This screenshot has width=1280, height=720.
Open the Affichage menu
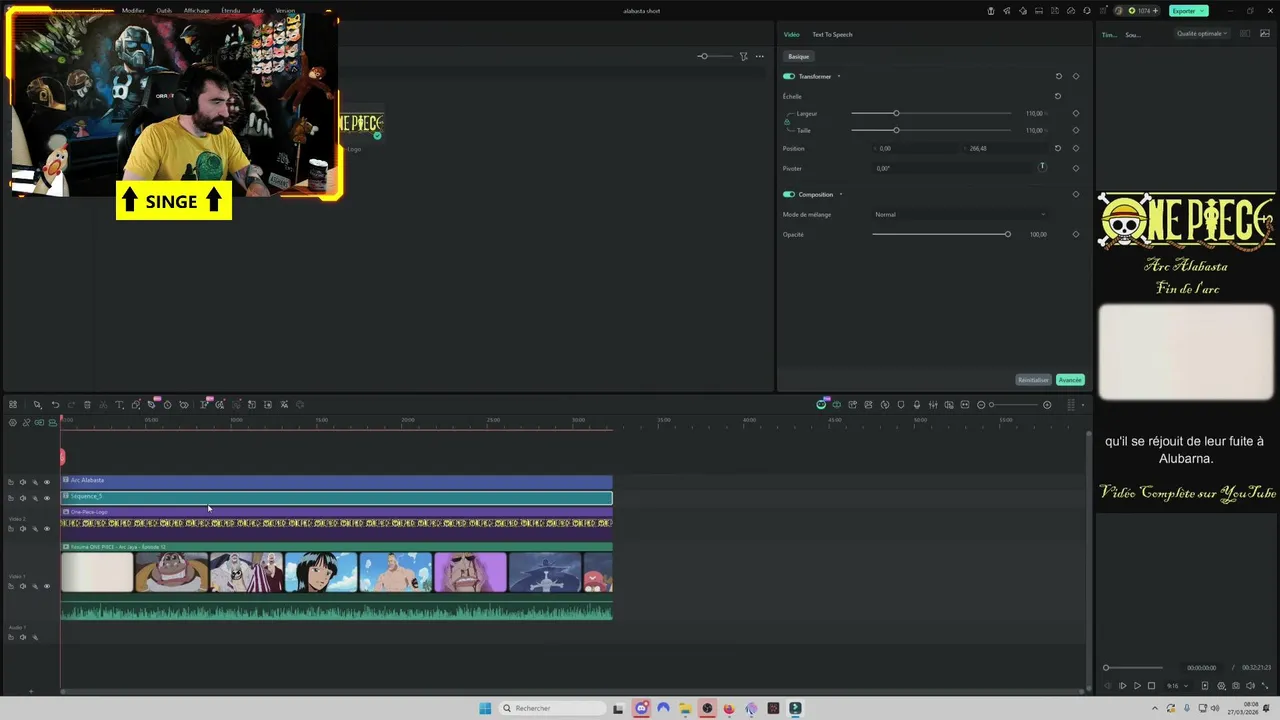(x=197, y=10)
